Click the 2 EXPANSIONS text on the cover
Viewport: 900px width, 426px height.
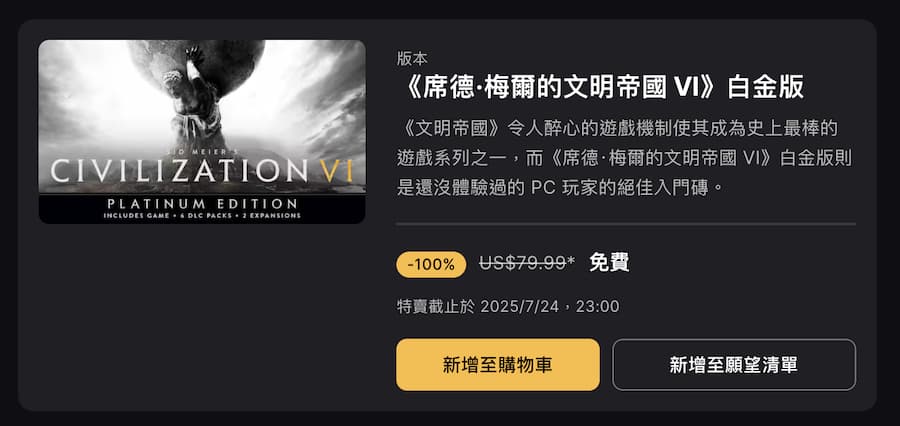point(275,216)
